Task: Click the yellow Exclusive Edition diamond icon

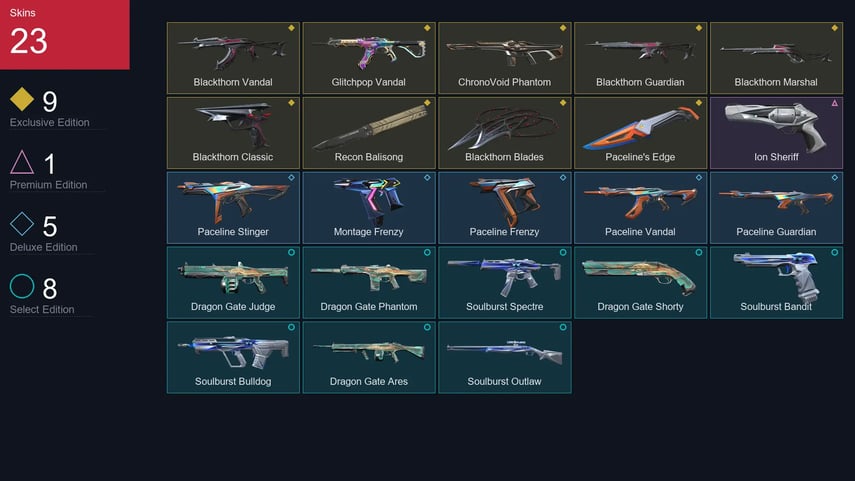Action: point(22,99)
